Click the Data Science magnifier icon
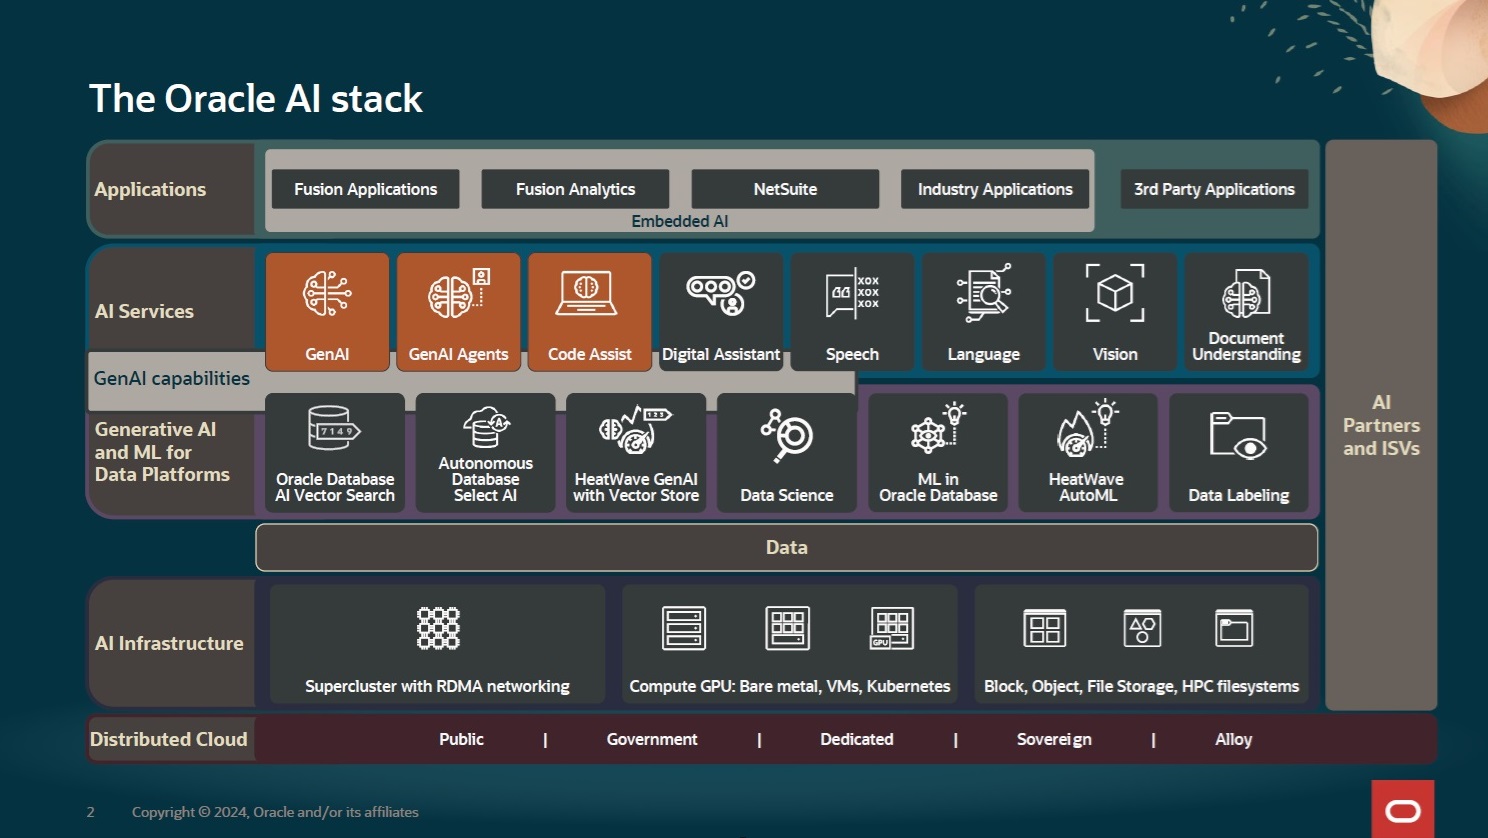This screenshot has width=1488, height=838. (x=787, y=436)
